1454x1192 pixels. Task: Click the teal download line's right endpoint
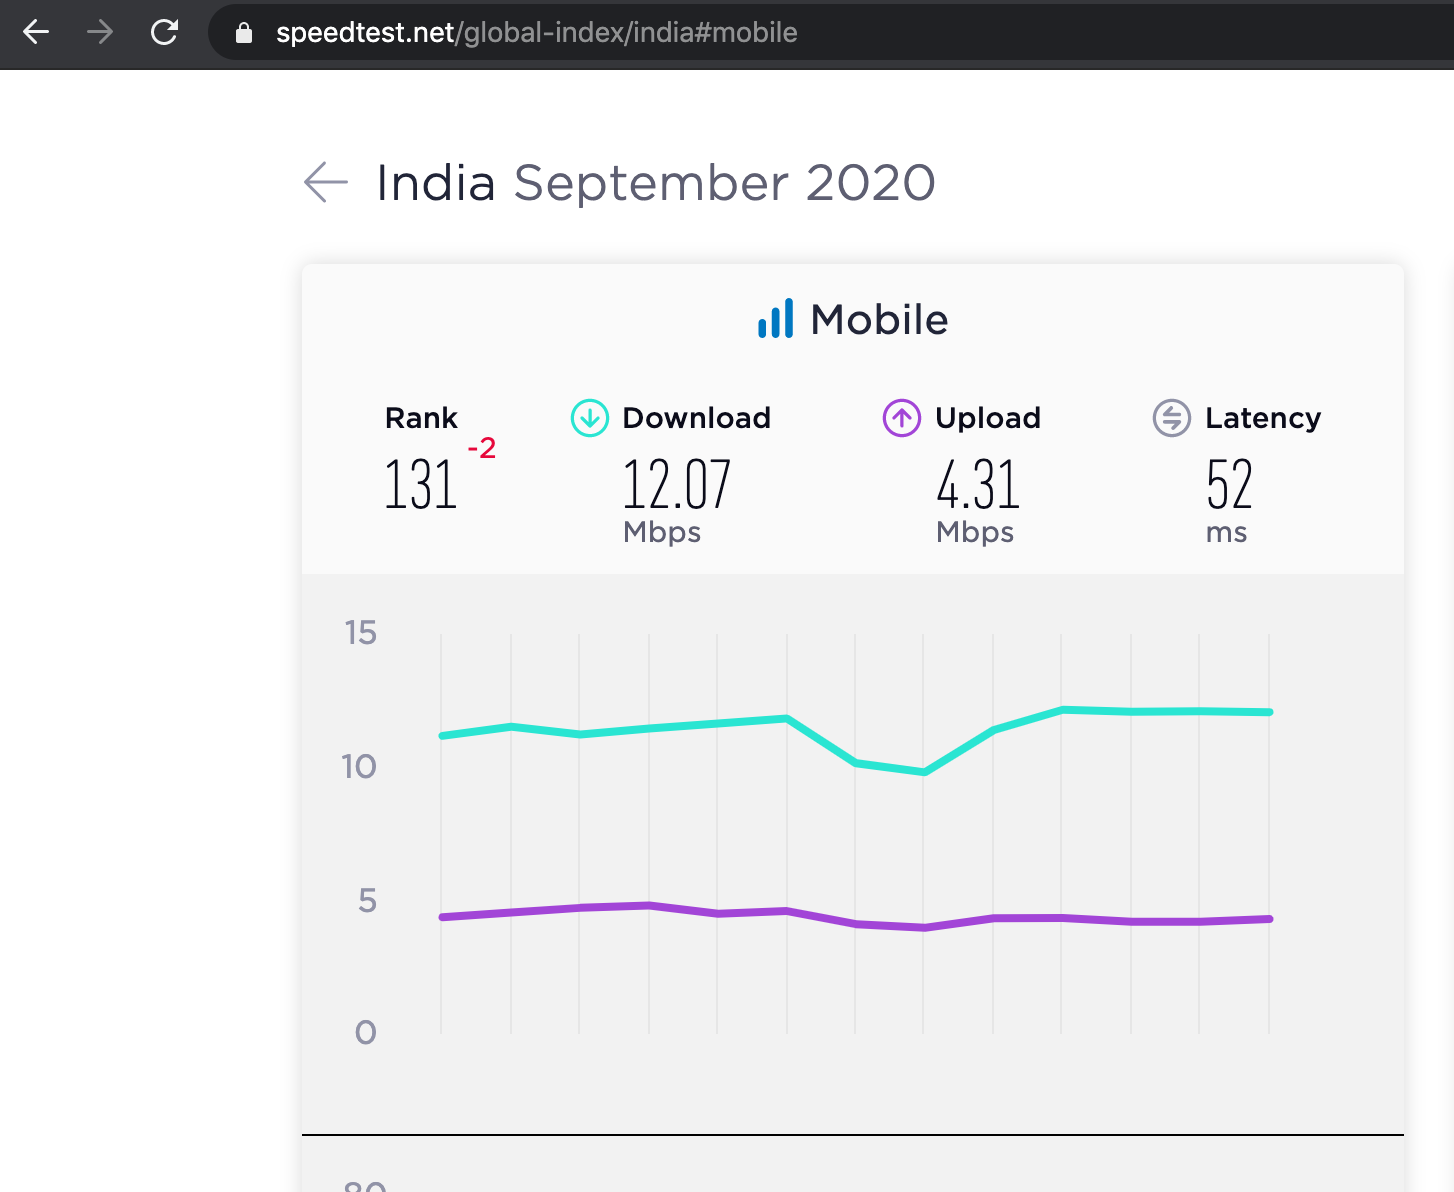click(x=1269, y=712)
